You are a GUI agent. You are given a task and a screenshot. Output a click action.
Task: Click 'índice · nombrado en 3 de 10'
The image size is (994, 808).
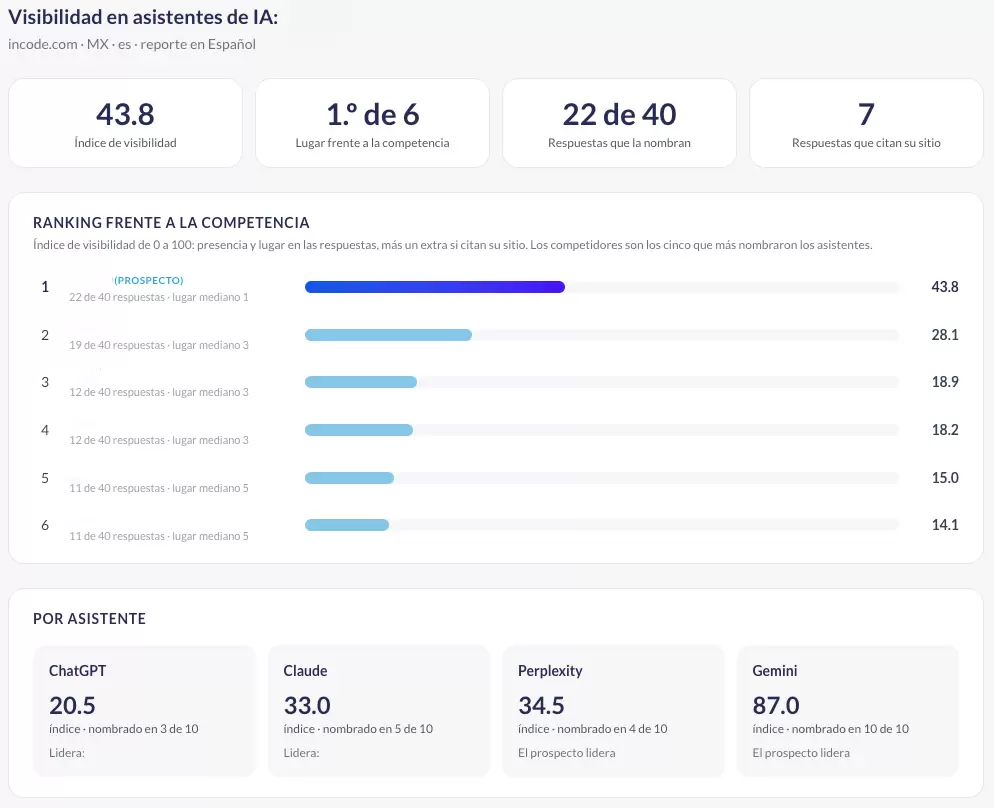[x=124, y=729]
